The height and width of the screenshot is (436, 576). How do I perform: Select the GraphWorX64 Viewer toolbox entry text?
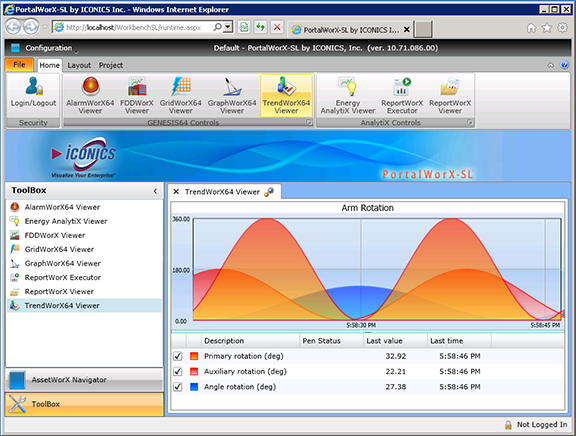(x=62, y=263)
